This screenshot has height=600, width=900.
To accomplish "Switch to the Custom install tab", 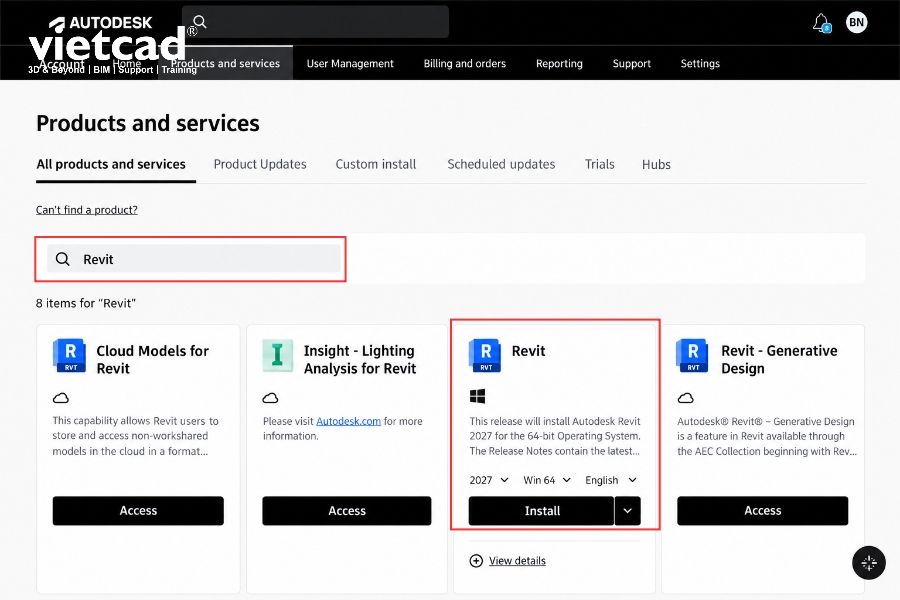I will pyautogui.click(x=376, y=164).
